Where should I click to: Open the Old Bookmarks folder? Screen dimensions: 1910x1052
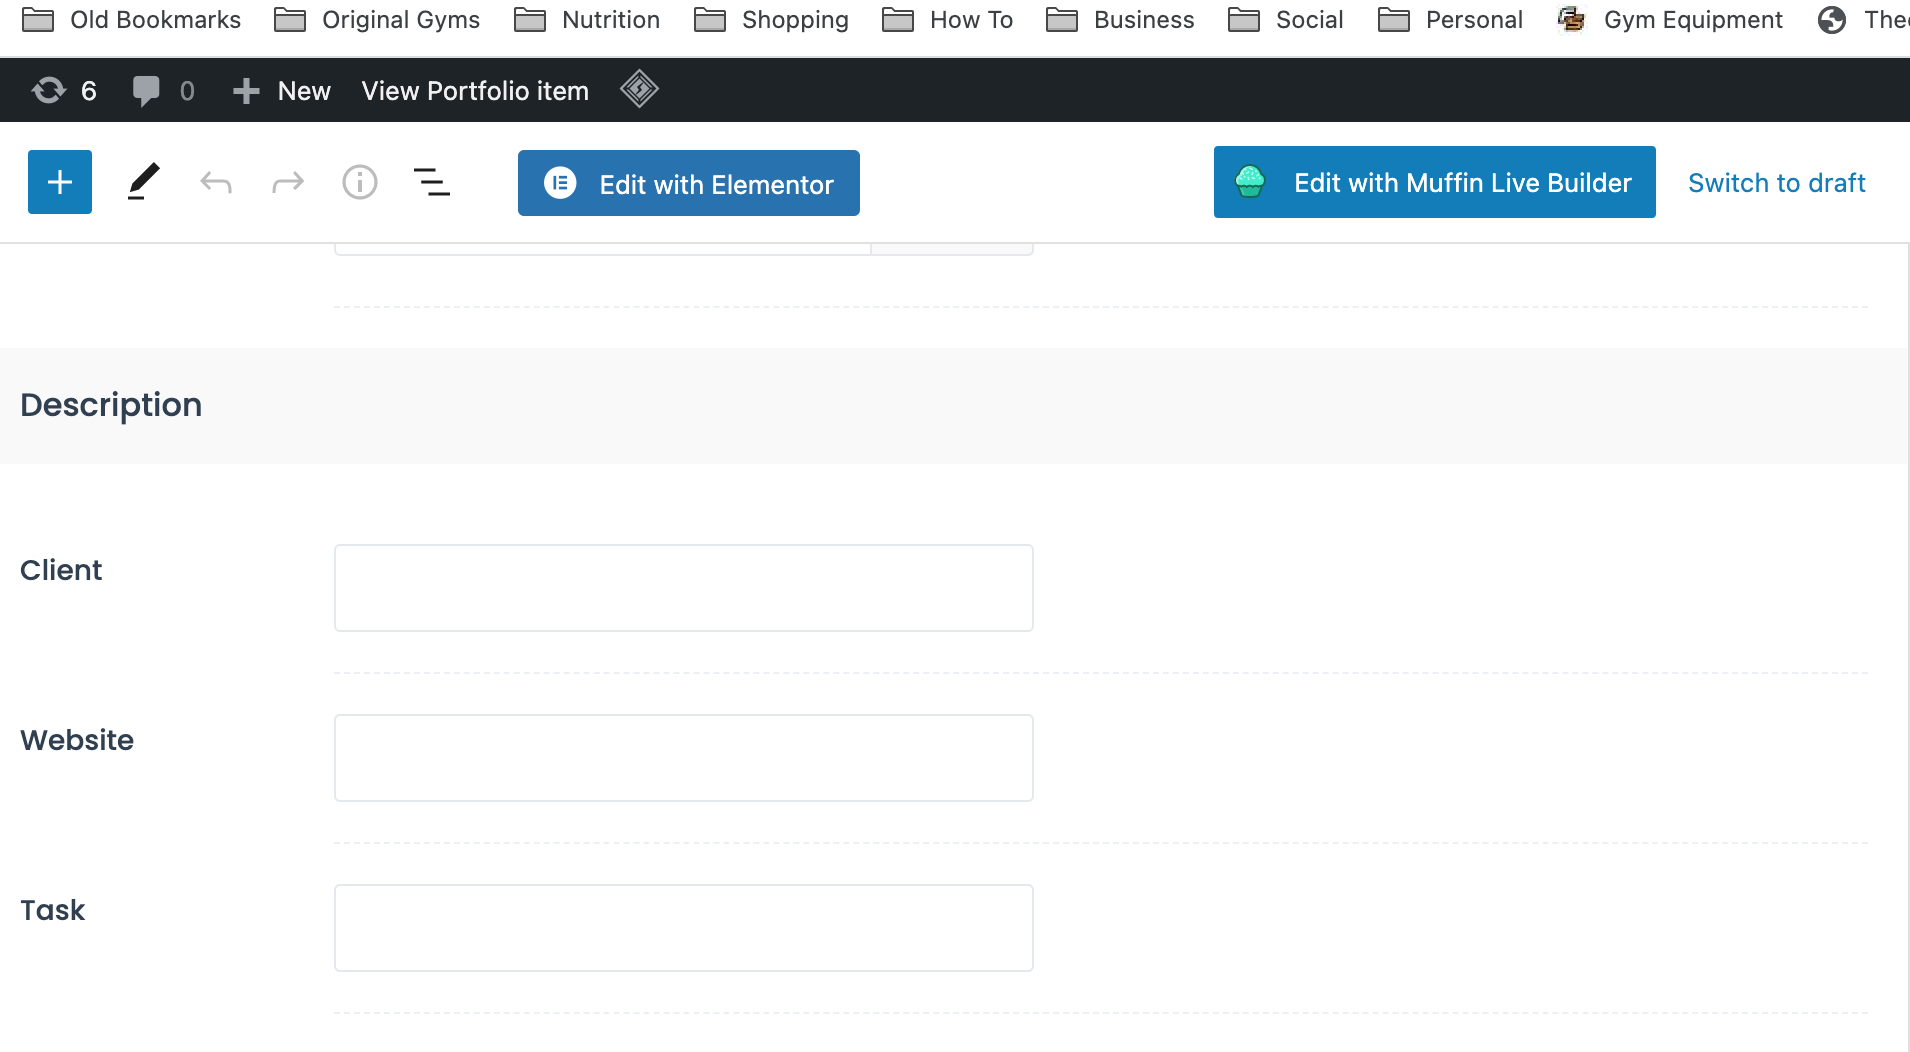click(x=131, y=20)
